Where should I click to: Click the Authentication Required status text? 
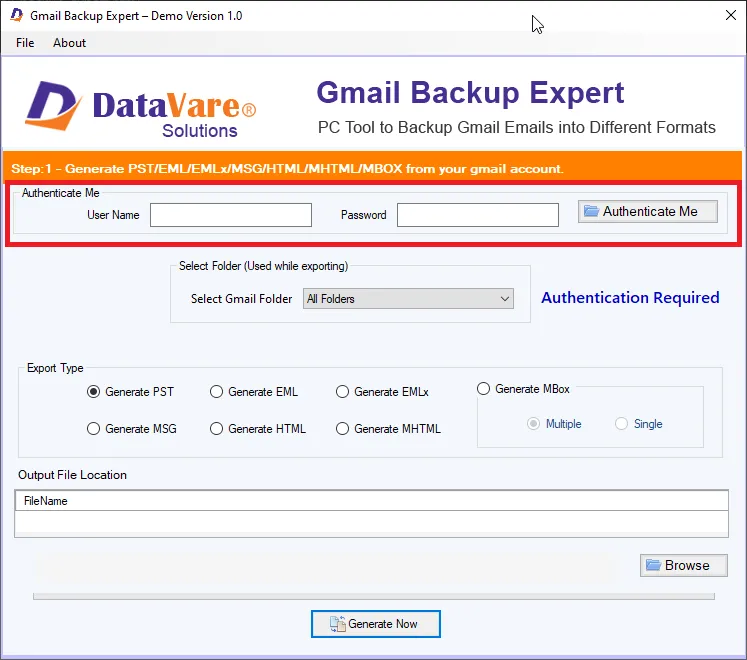(x=630, y=298)
